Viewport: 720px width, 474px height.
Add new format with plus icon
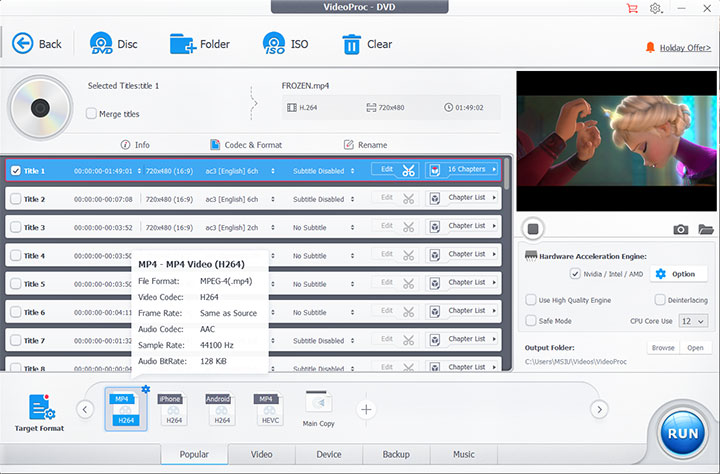click(366, 409)
